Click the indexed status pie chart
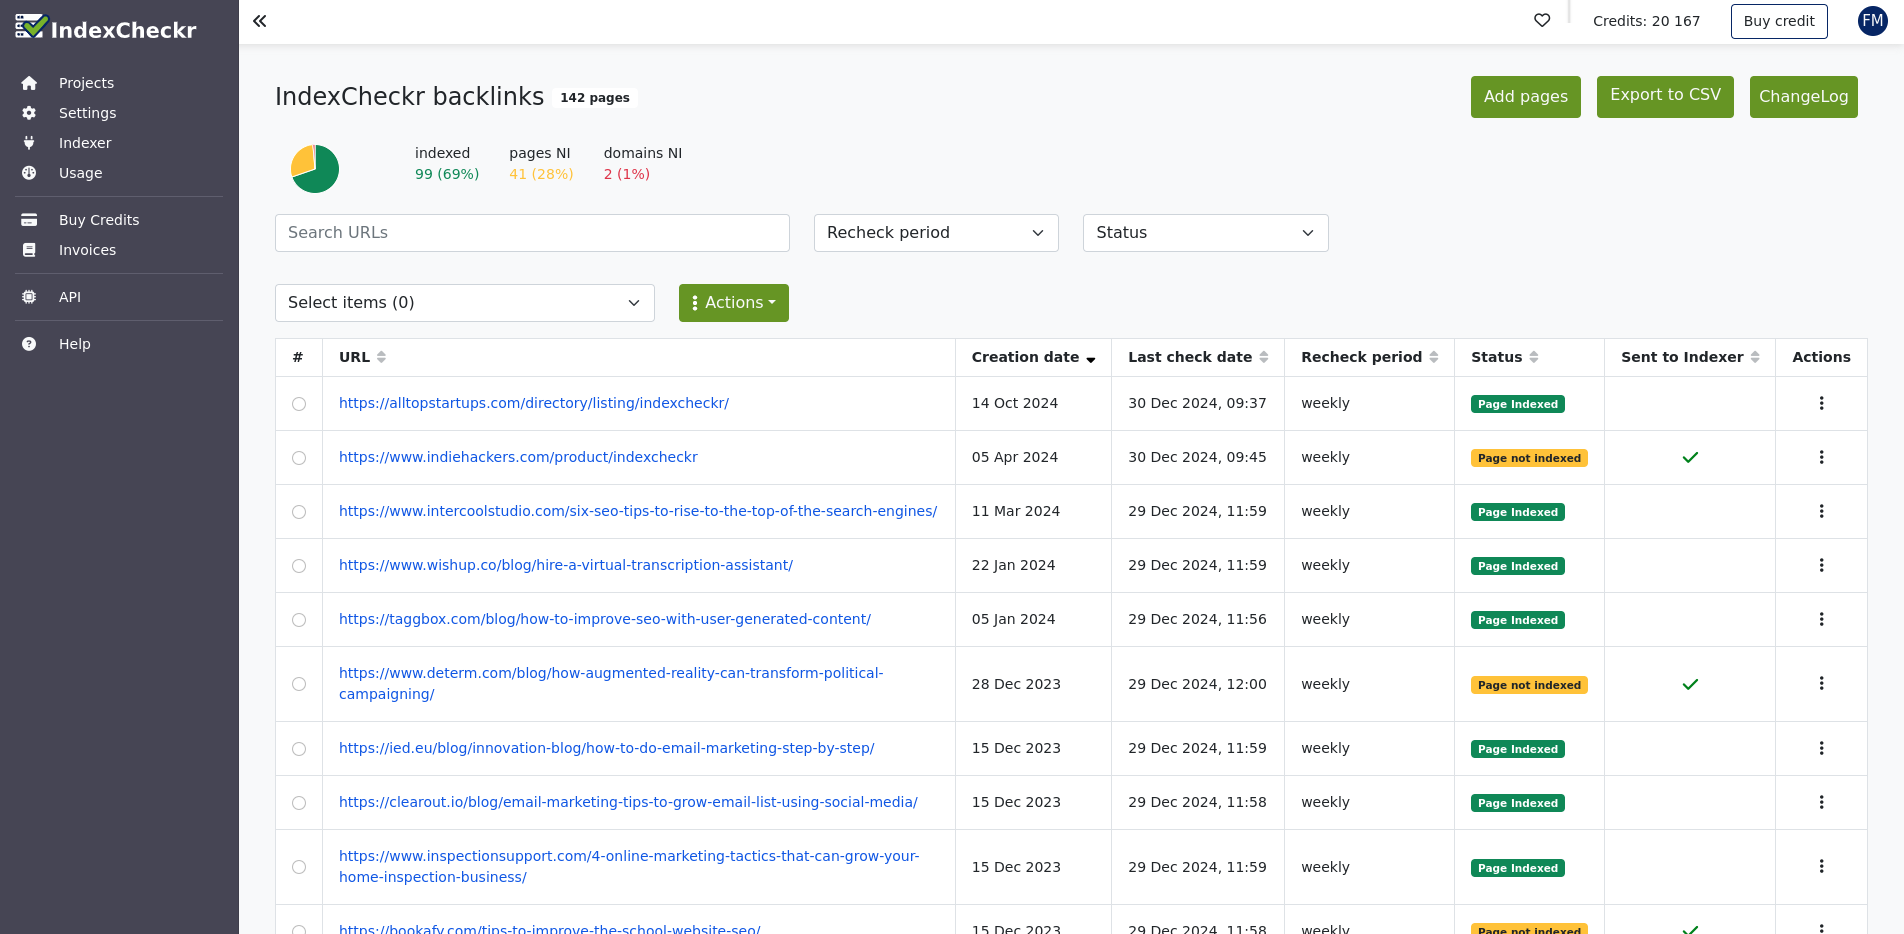 (x=315, y=168)
